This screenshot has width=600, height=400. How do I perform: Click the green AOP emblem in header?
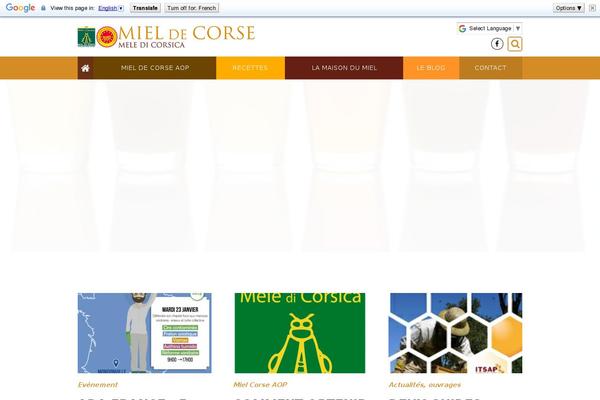[86, 37]
